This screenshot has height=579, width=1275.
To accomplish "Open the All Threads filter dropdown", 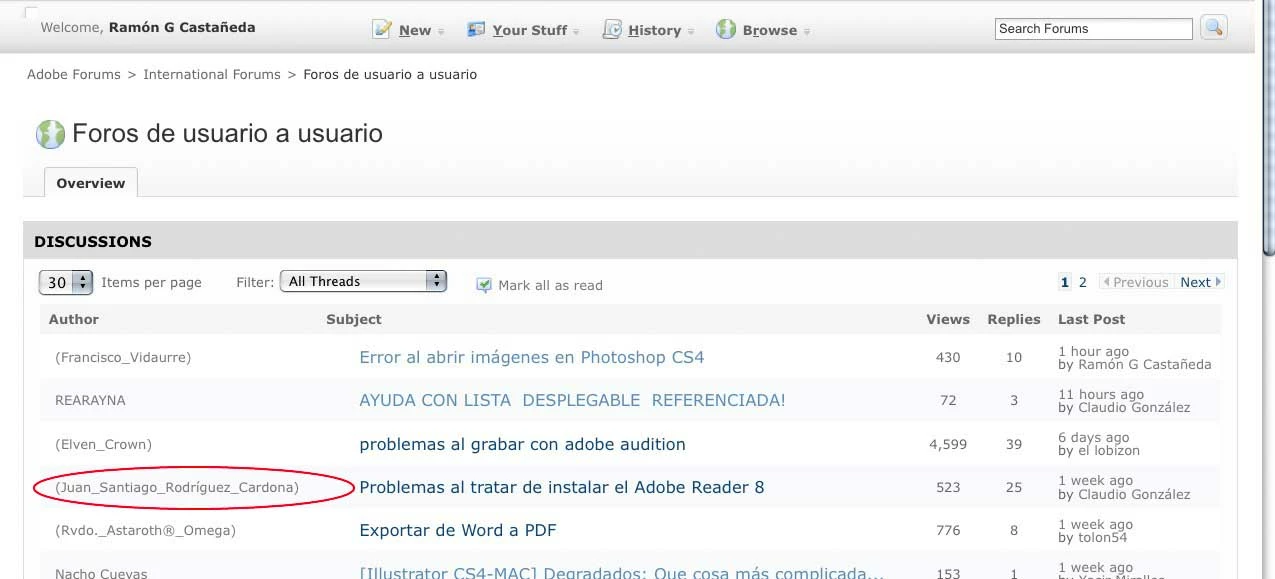I will (x=363, y=281).
